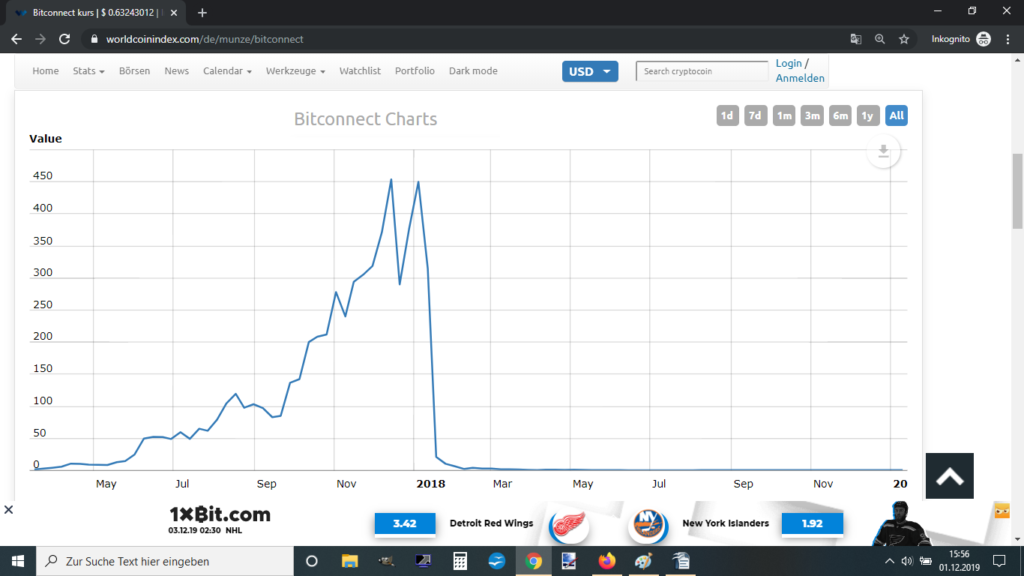Go forward in browser history
Viewport: 1024px width, 576px height.
point(40,39)
